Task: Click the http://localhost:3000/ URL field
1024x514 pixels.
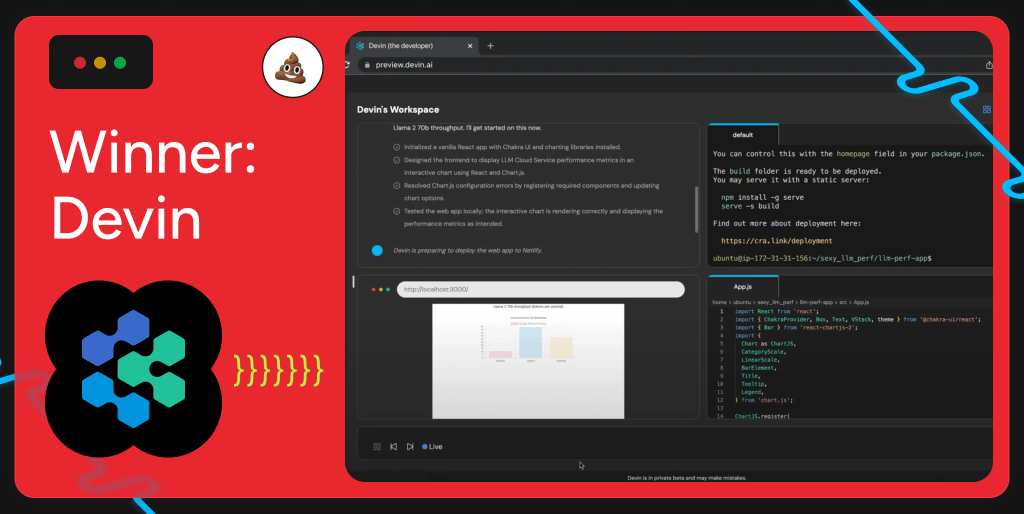Action: coord(541,289)
